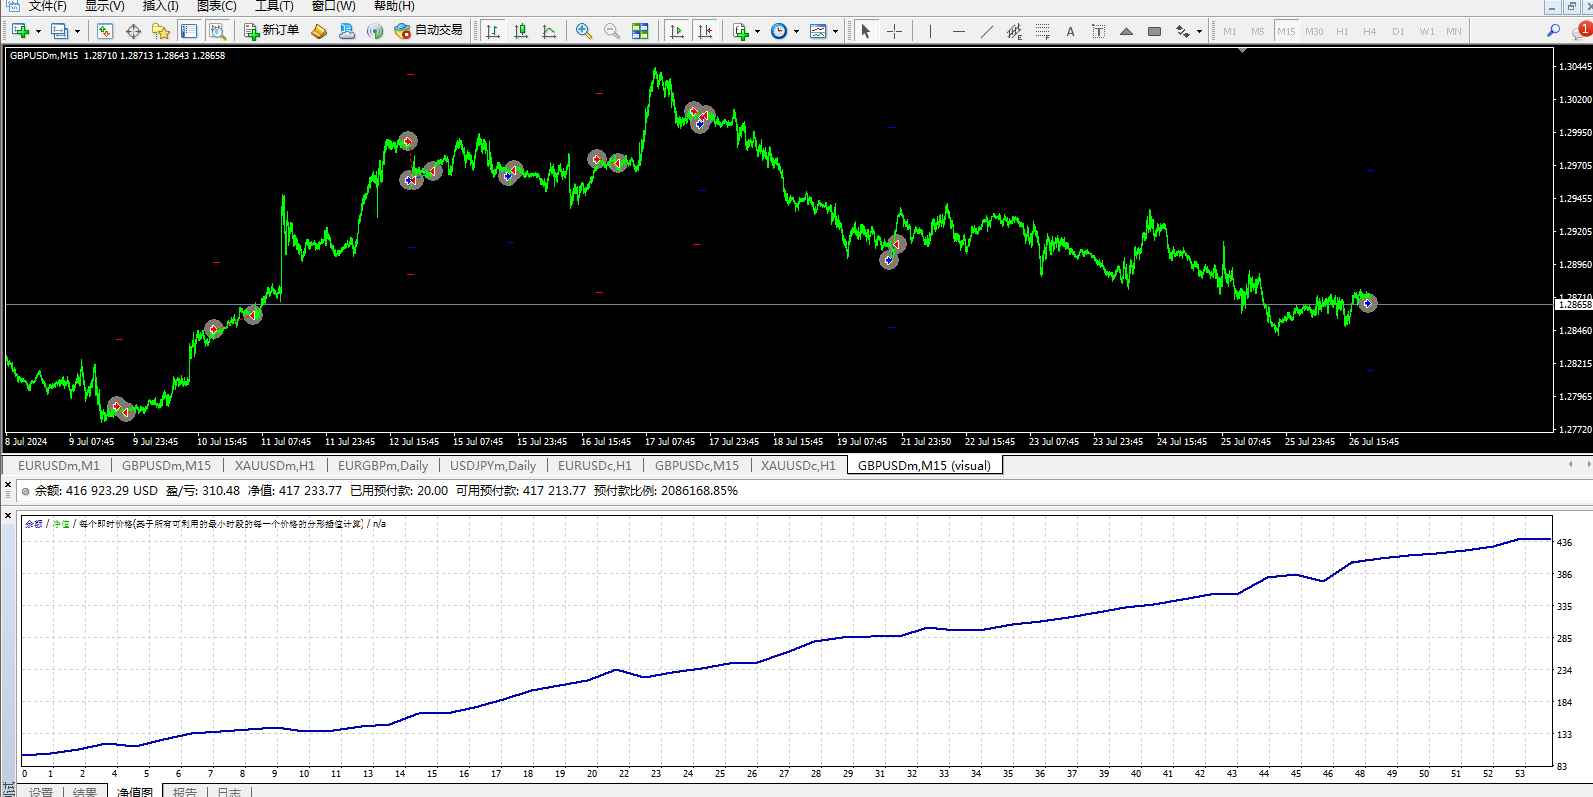Switch to H4 timeframe
The image size is (1593, 797).
click(x=1369, y=31)
